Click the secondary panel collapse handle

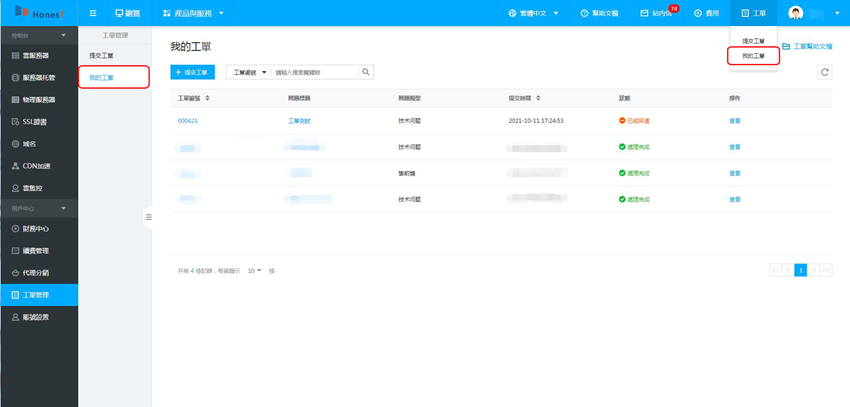[x=148, y=217]
